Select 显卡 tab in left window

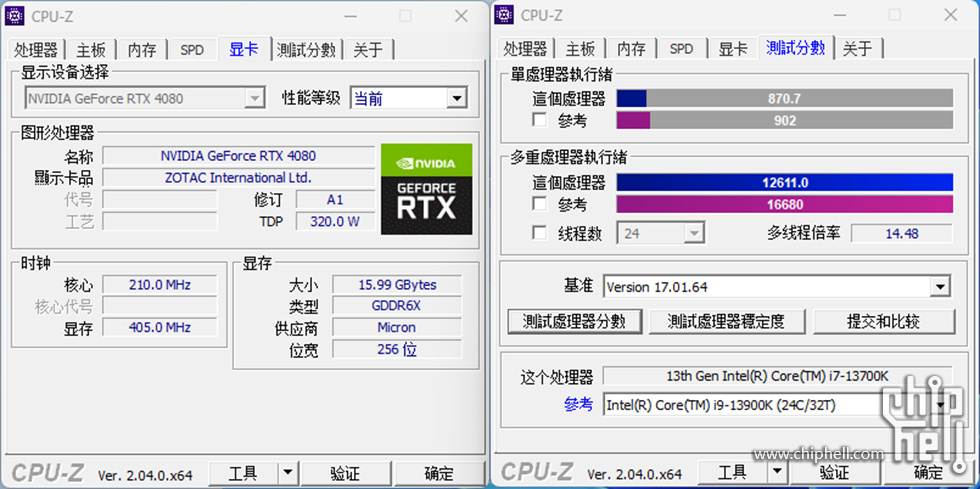[244, 49]
